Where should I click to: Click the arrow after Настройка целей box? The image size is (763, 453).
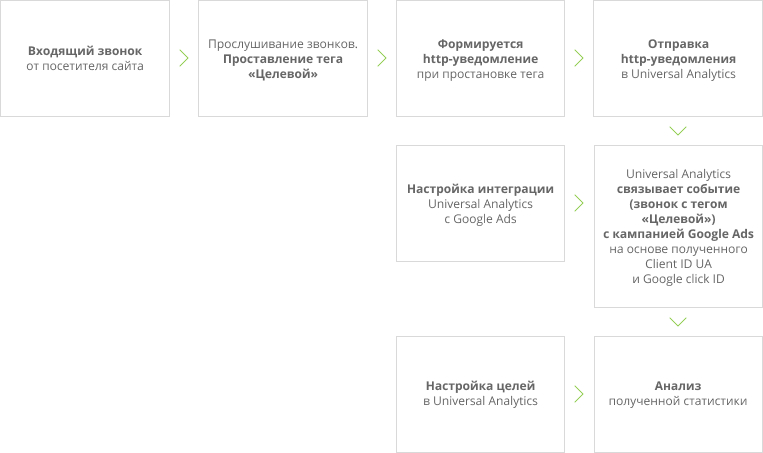click(x=579, y=394)
